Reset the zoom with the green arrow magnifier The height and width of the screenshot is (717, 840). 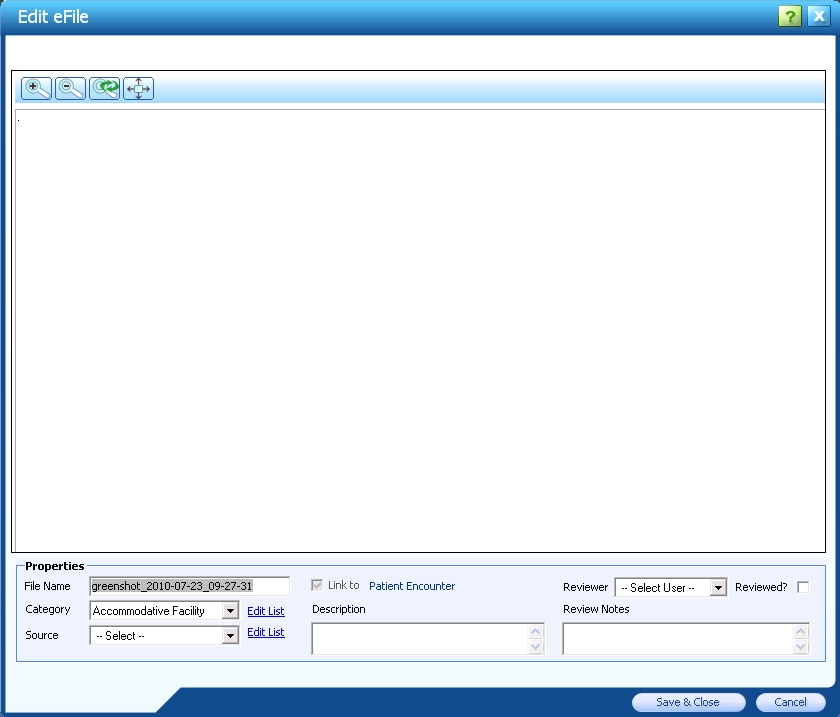pos(104,88)
